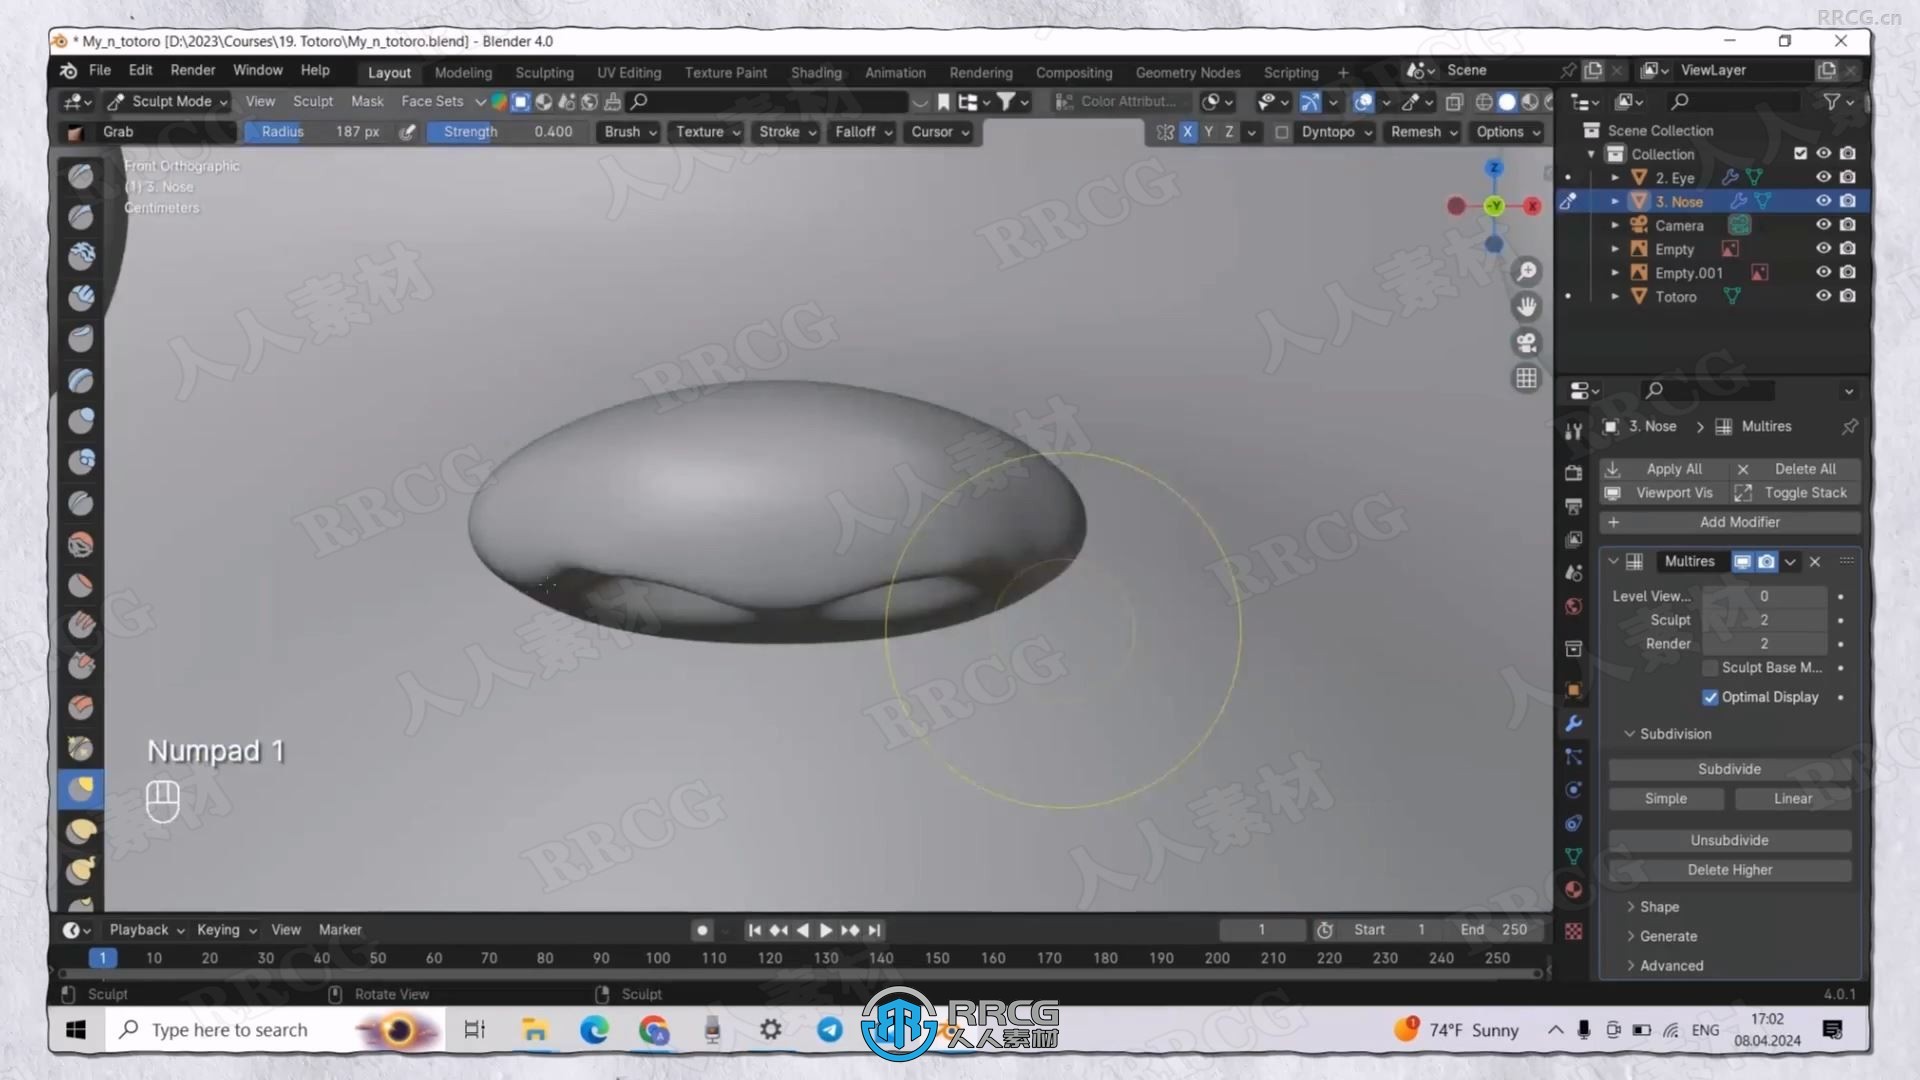Open the Brush dropdown

[630, 132]
